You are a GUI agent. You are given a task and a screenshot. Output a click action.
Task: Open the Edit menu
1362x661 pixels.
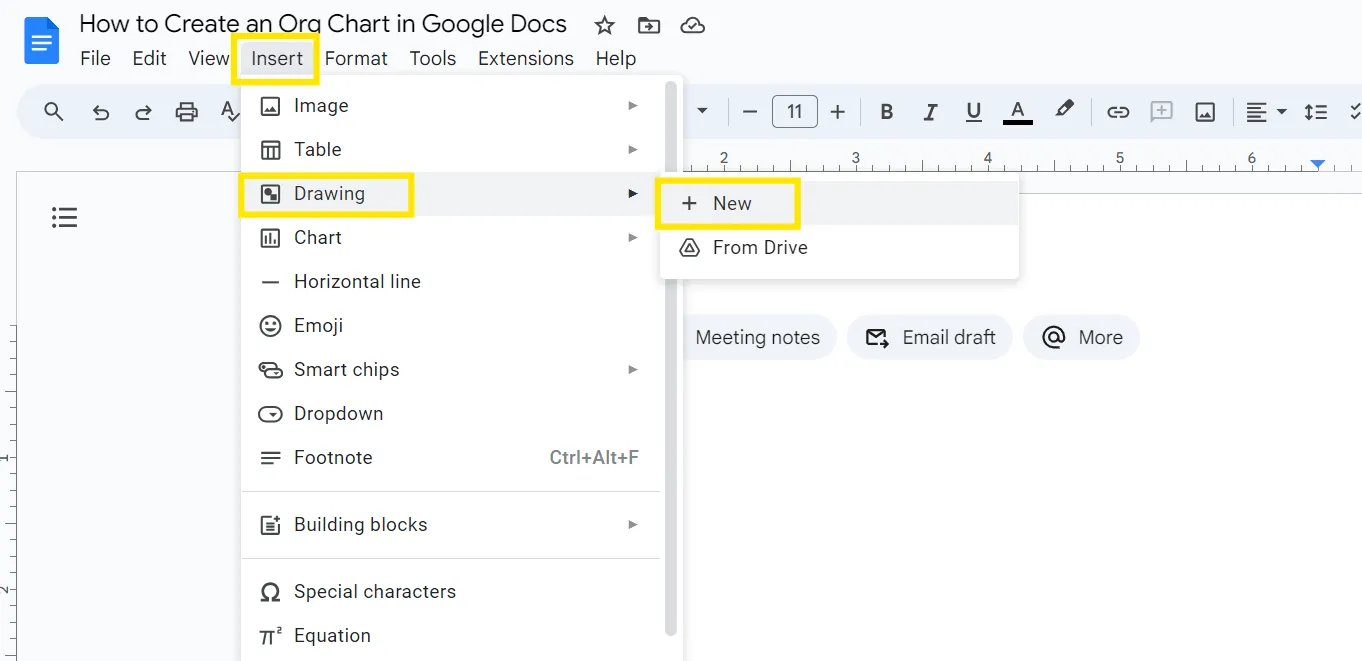point(150,59)
